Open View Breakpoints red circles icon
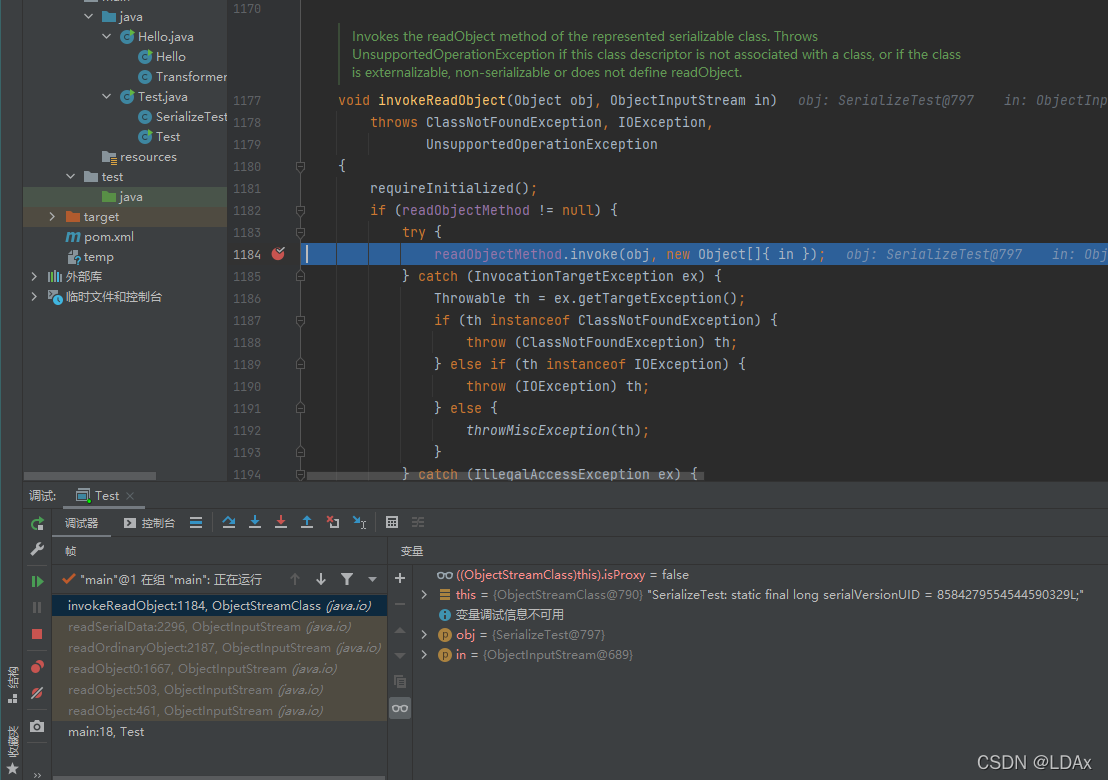 pyautogui.click(x=37, y=667)
